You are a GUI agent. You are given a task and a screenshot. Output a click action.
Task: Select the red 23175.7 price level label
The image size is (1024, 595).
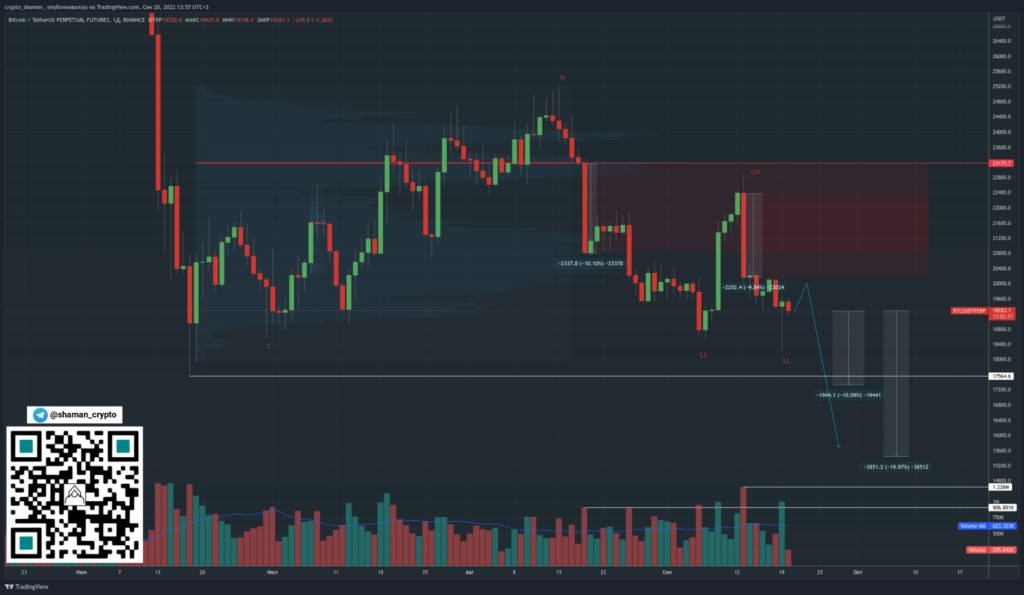click(x=1001, y=162)
